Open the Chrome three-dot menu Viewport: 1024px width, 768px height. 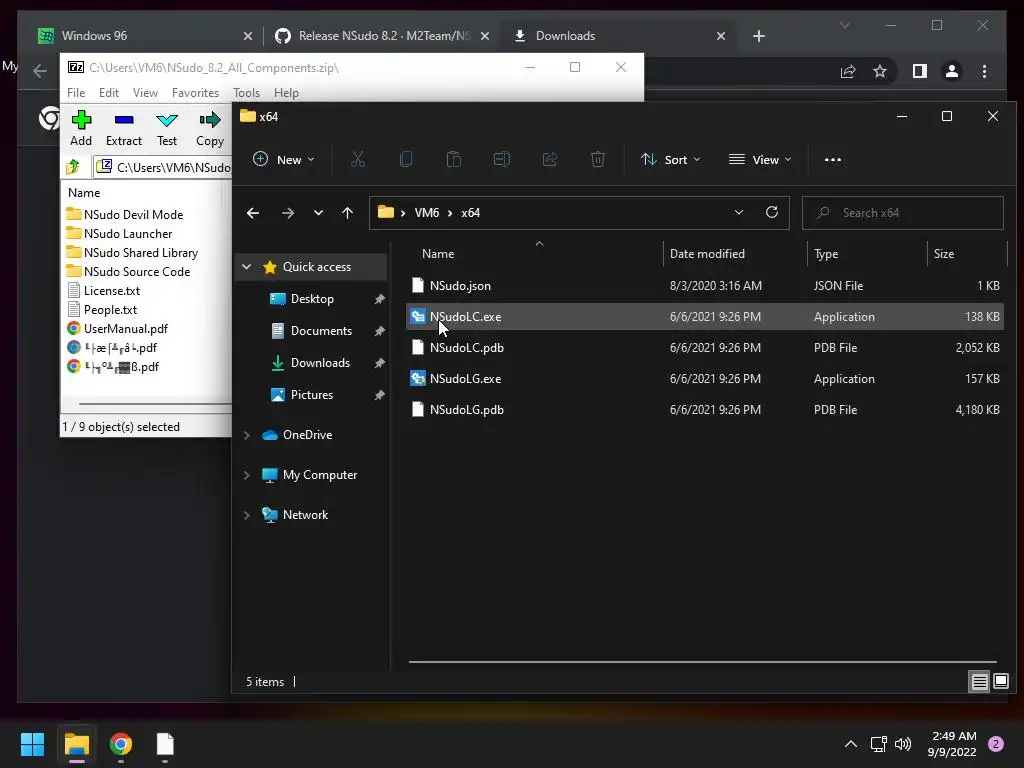984,71
